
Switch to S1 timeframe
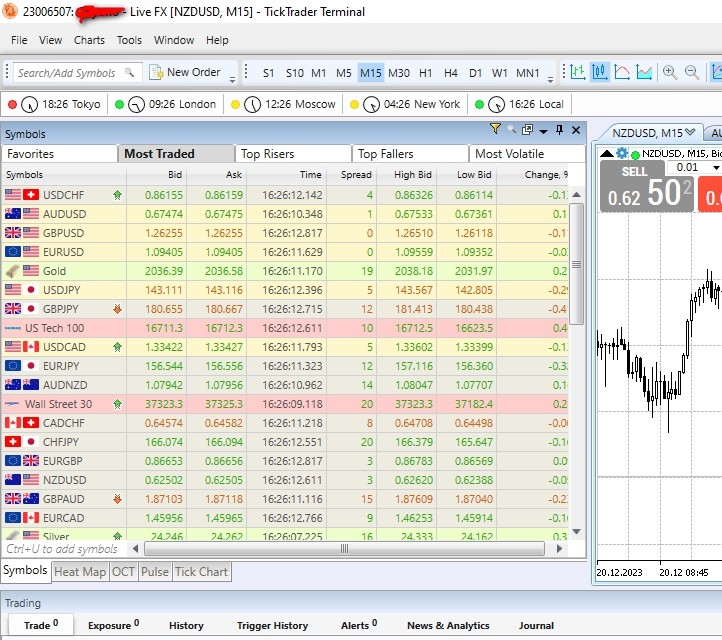pyautogui.click(x=268, y=73)
